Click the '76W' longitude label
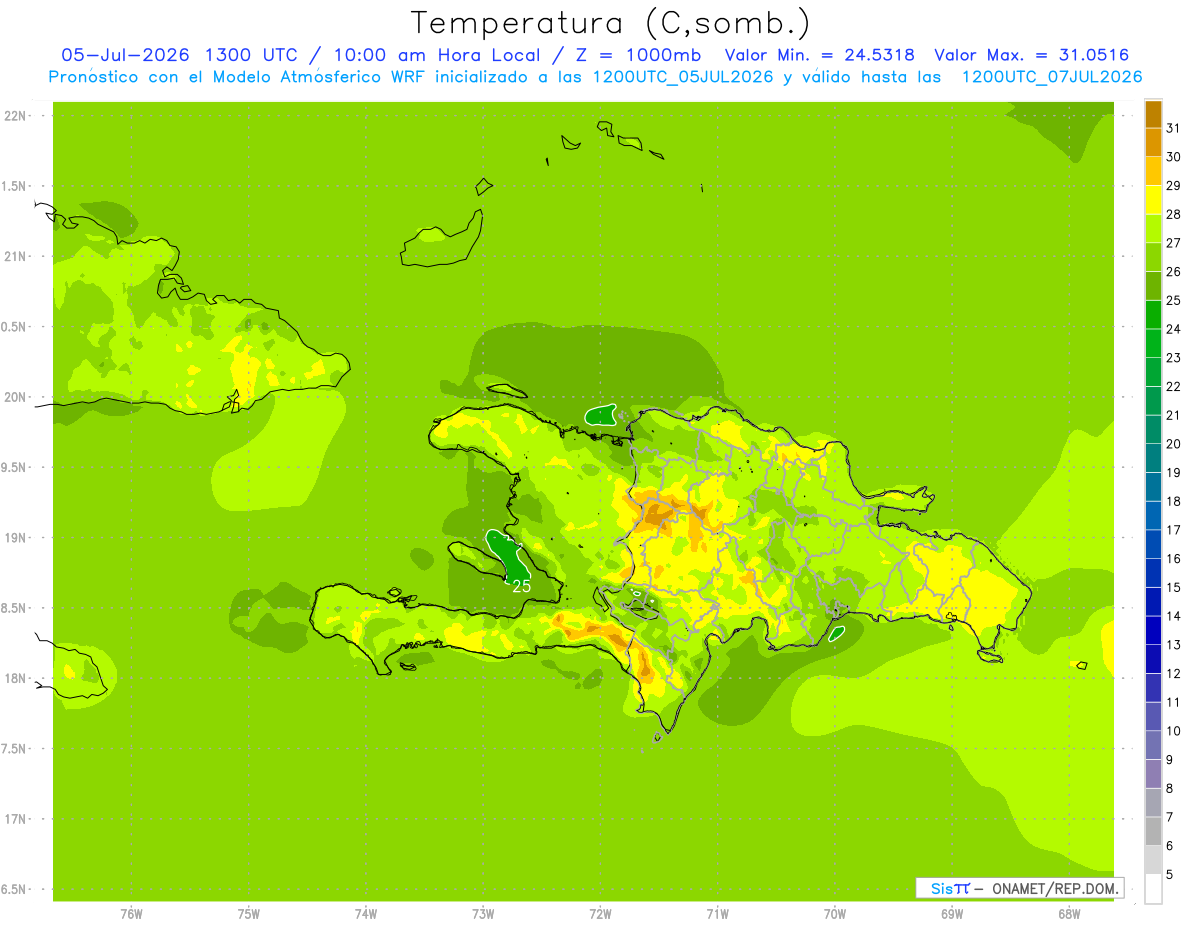1200x927 pixels. click(x=131, y=915)
